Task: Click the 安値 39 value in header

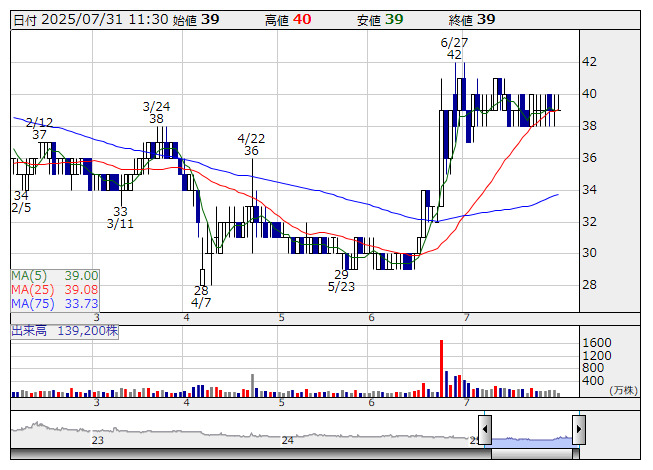Action: [380, 20]
